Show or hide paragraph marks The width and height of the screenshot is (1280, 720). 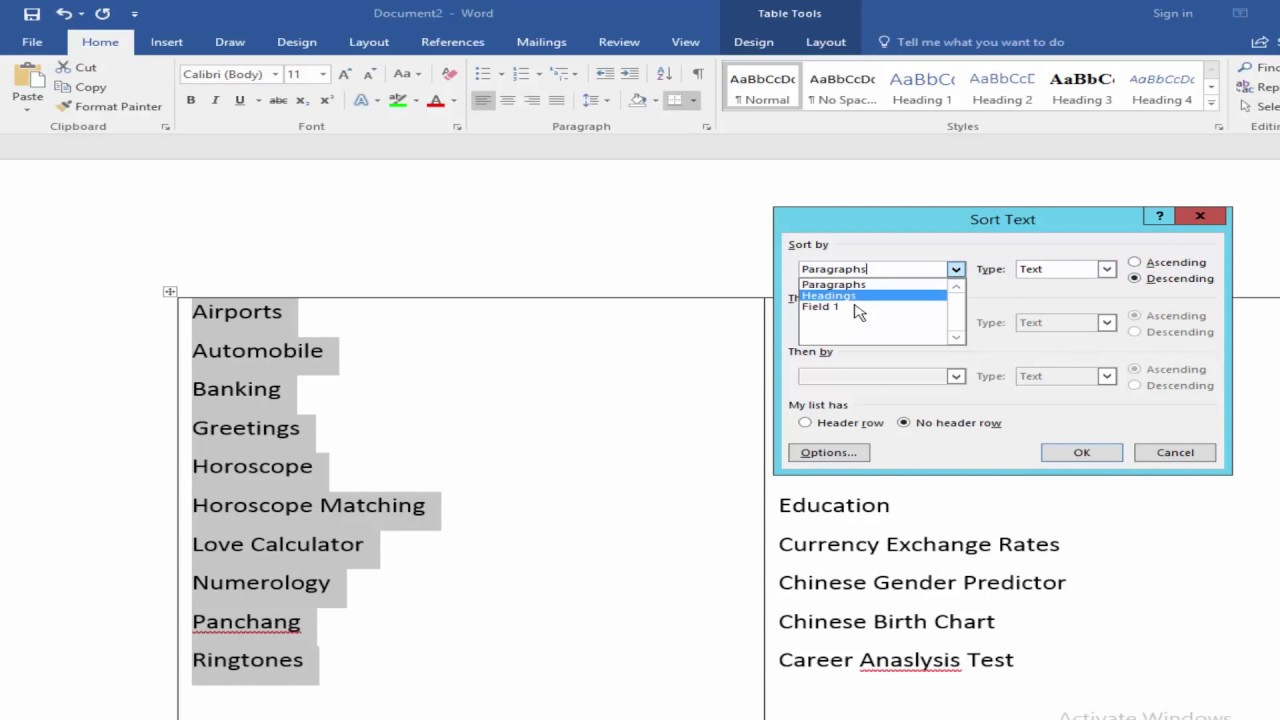click(x=698, y=74)
